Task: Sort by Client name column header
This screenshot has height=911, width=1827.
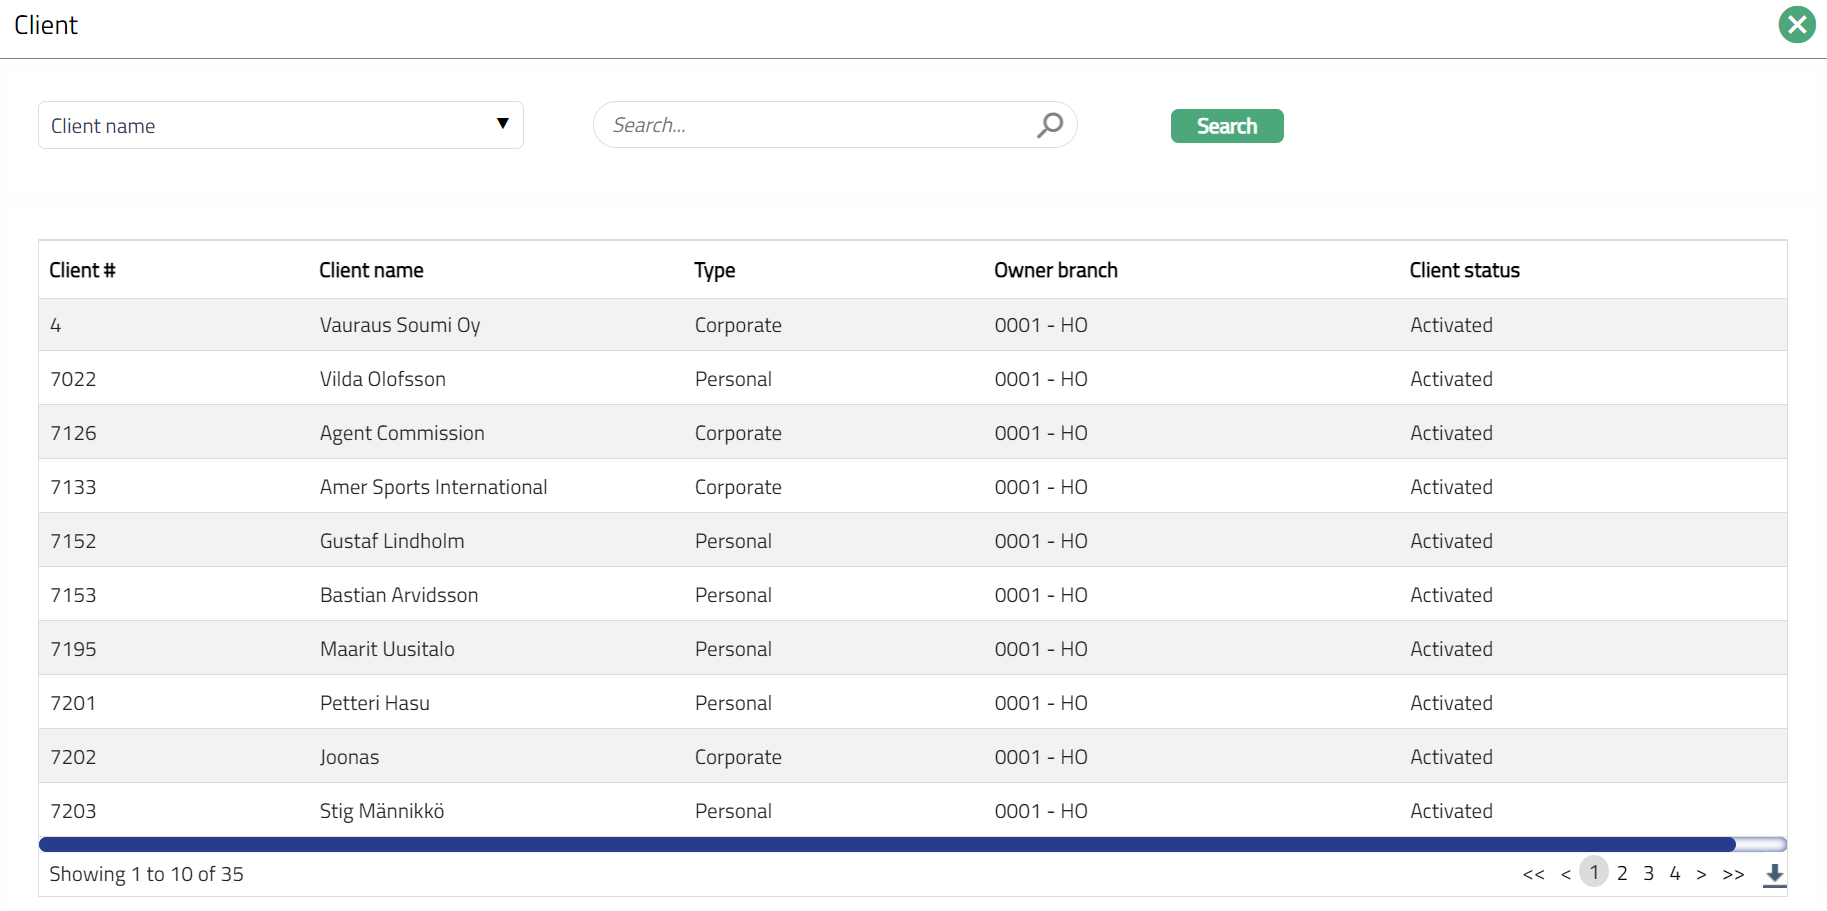Action: tap(371, 270)
